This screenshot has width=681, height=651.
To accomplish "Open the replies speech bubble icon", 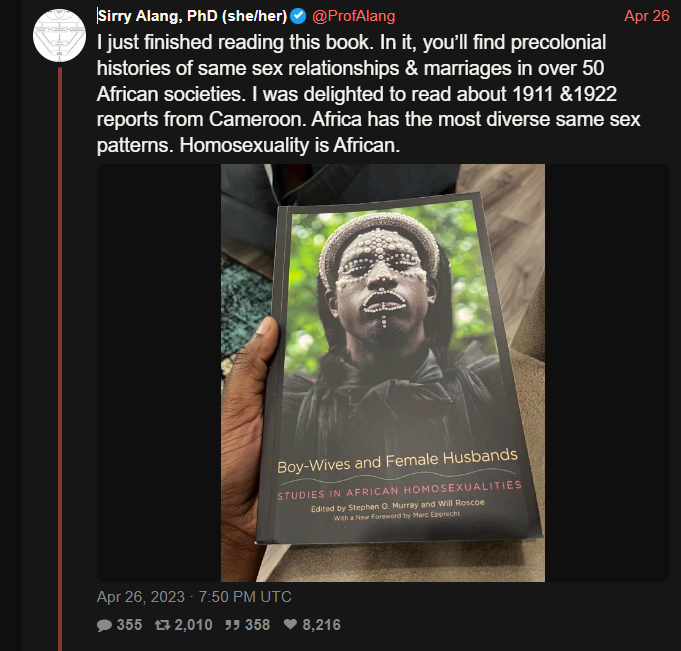I will coord(104,625).
